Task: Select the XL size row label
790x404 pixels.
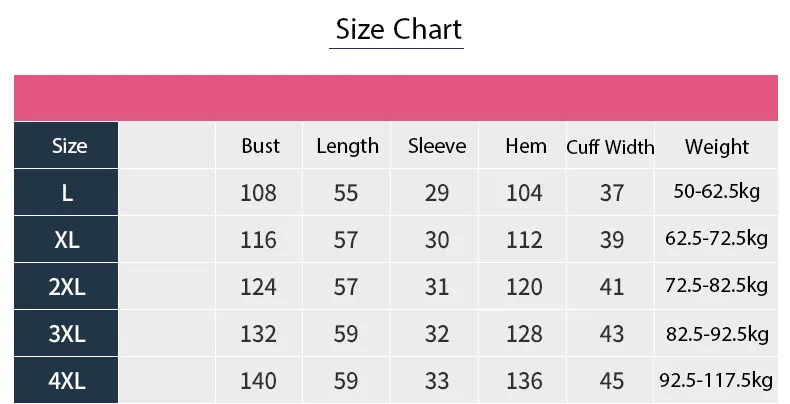Action: (x=67, y=240)
